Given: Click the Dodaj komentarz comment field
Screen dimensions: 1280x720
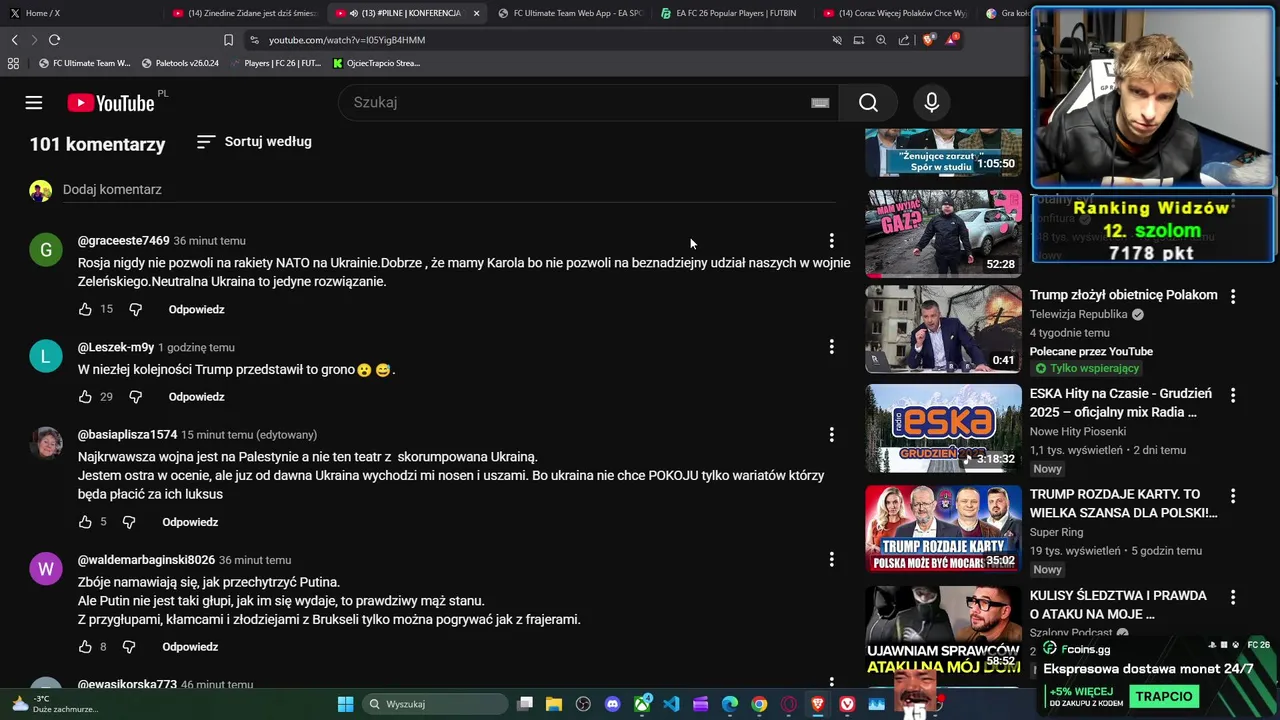Looking at the screenshot, I should (448, 190).
